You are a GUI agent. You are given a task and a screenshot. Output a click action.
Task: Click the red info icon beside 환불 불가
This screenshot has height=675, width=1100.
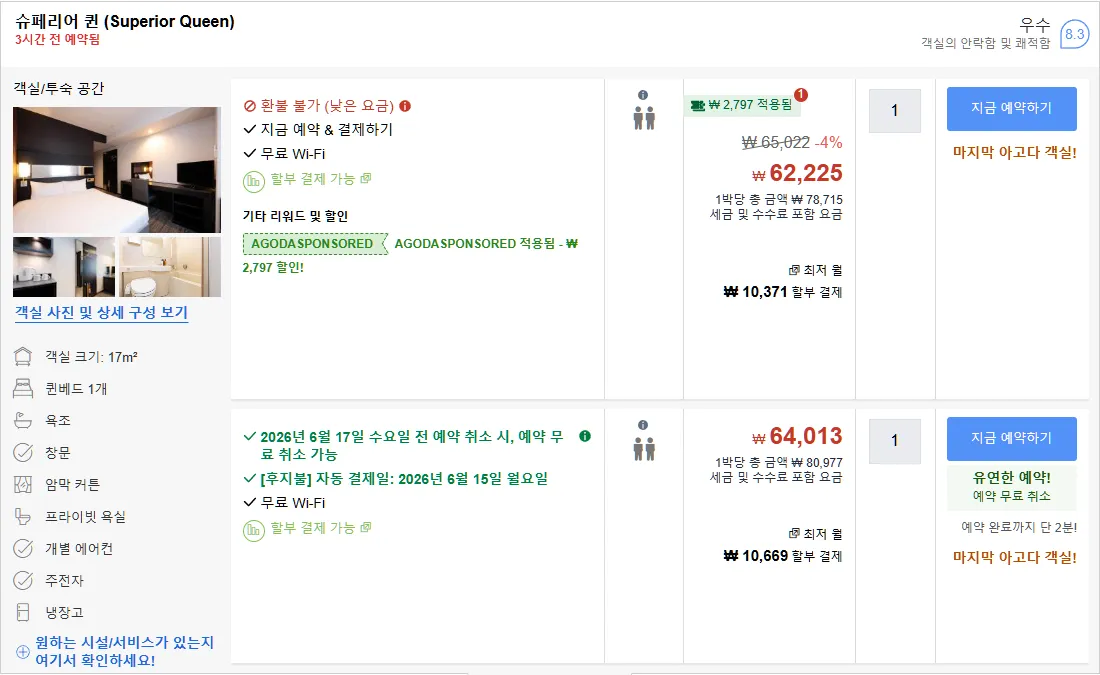(x=405, y=106)
